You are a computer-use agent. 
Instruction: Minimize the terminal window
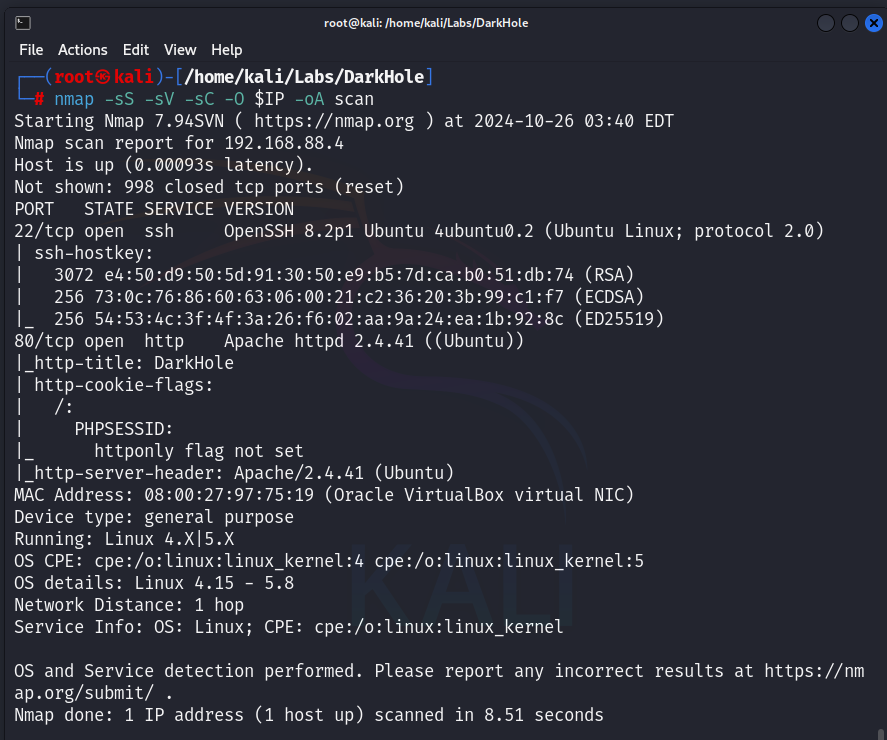(826, 23)
